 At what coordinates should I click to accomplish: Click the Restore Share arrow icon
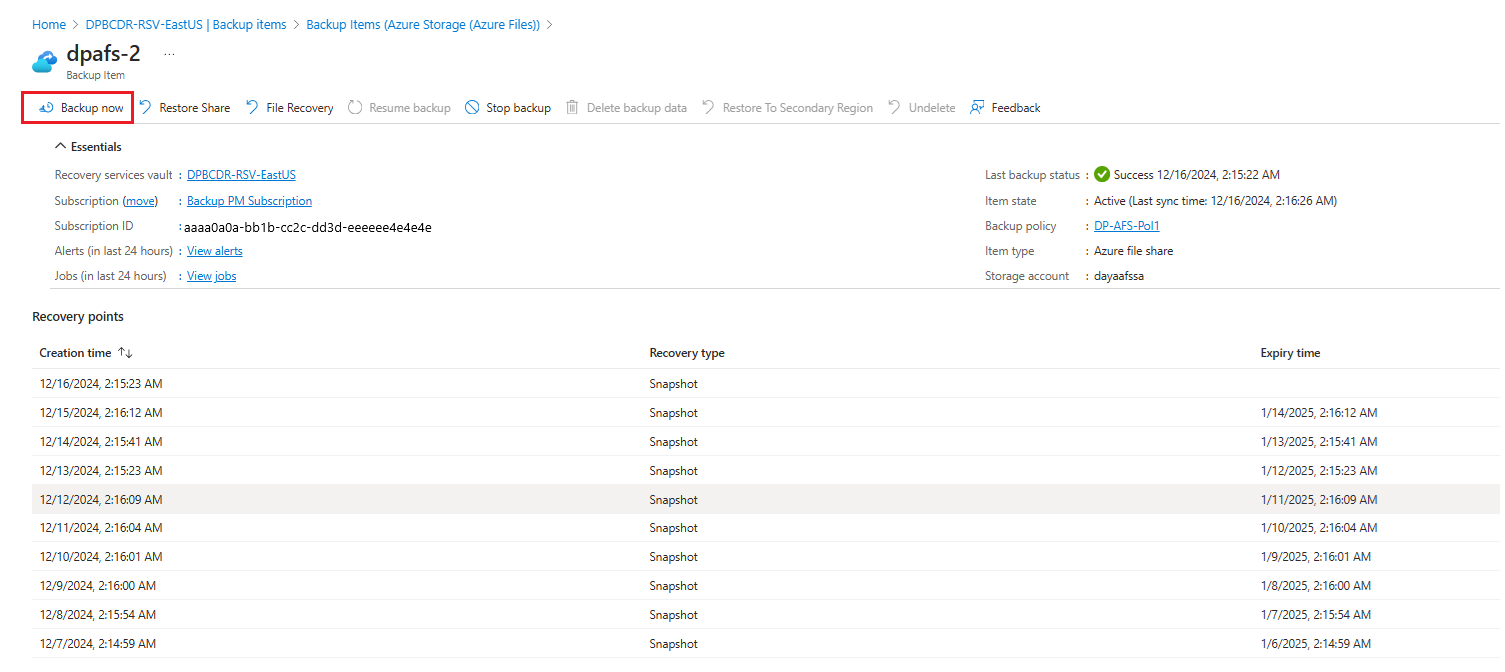[x=146, y=107]
